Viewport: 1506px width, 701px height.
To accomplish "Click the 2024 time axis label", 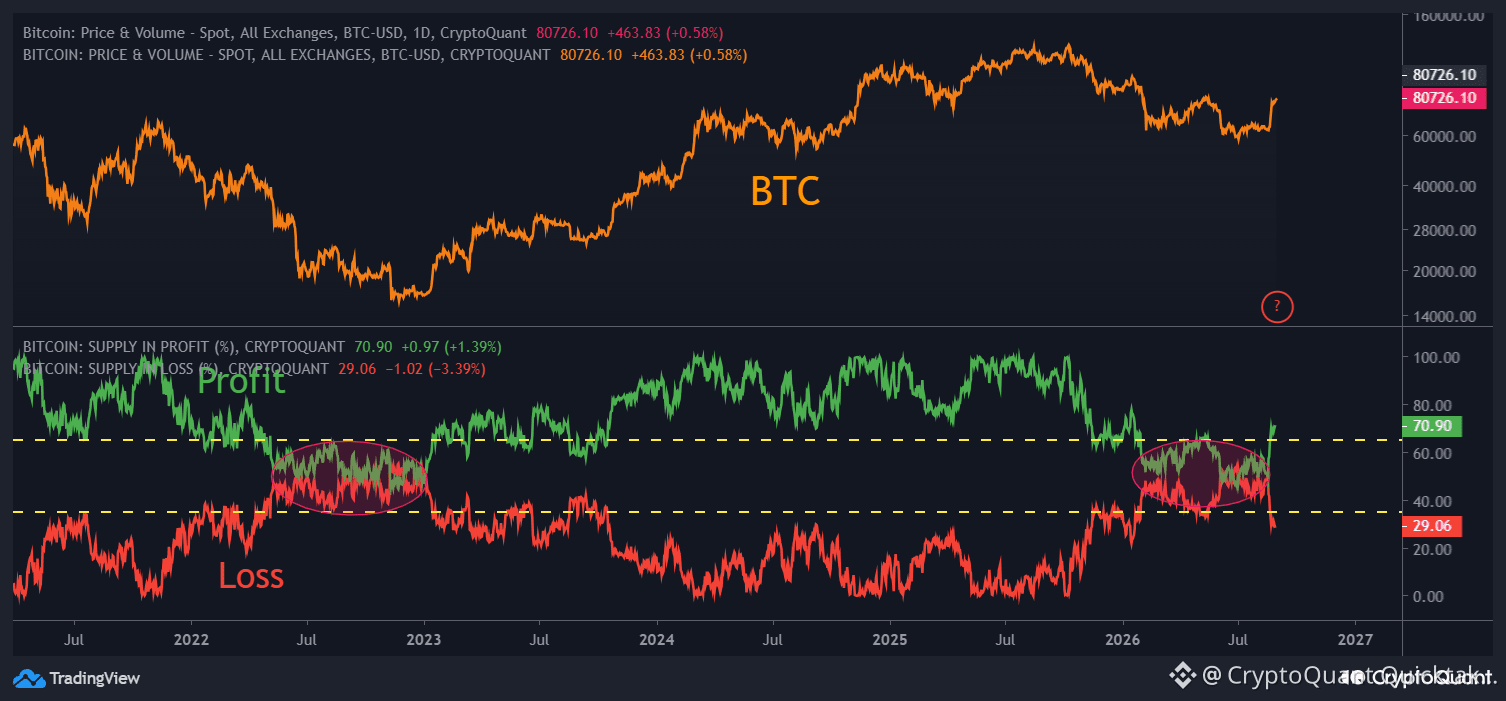I will coord(657,638).
